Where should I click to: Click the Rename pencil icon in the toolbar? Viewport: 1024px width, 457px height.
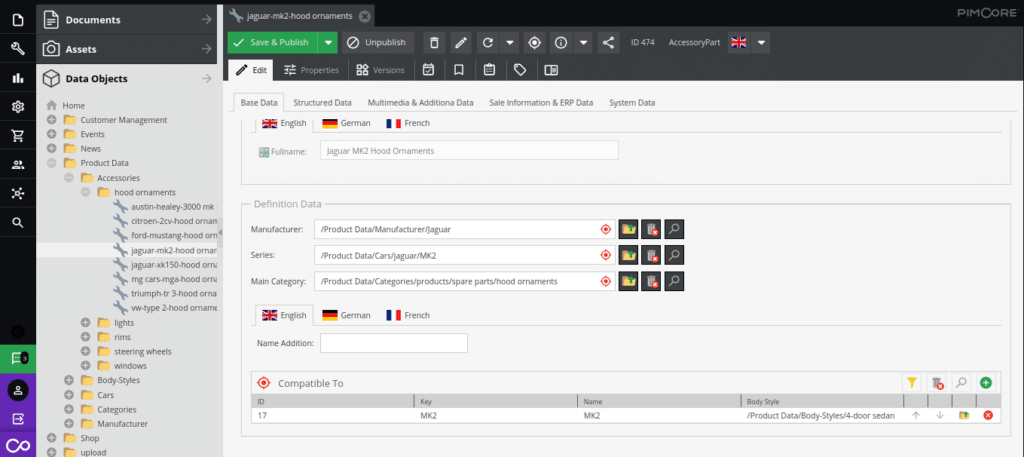point(461,42)
